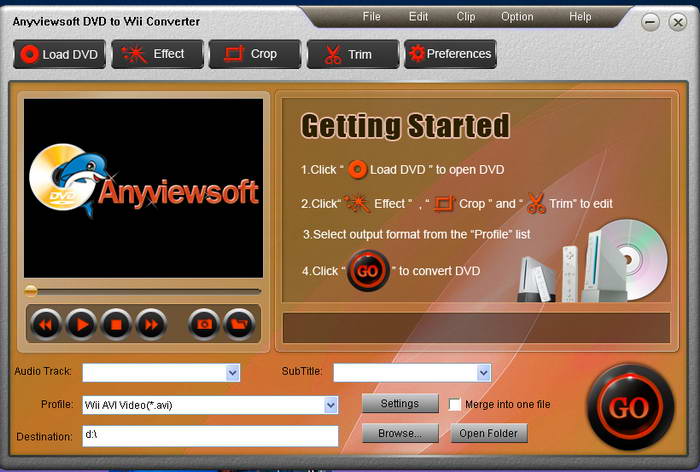The image size is (700, 472).
Task: Expand the Profile dropdown list
Action: coord(331,405)
